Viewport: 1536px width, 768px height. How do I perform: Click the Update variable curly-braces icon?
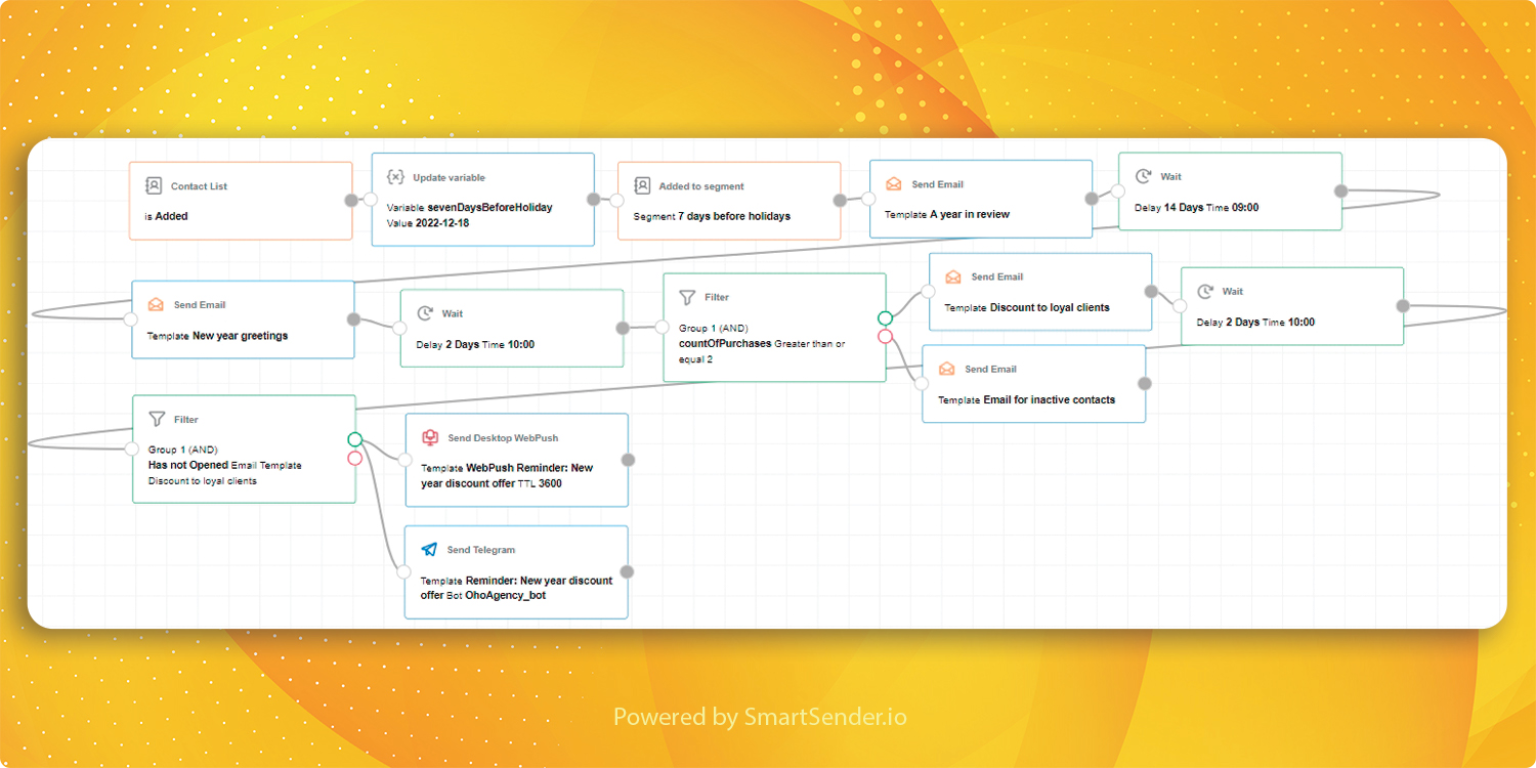[x=395, y=177]
